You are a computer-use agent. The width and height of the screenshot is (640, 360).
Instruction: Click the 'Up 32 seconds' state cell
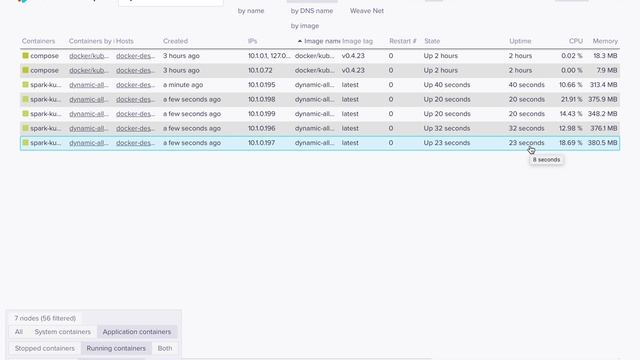[x=447, y=128]
